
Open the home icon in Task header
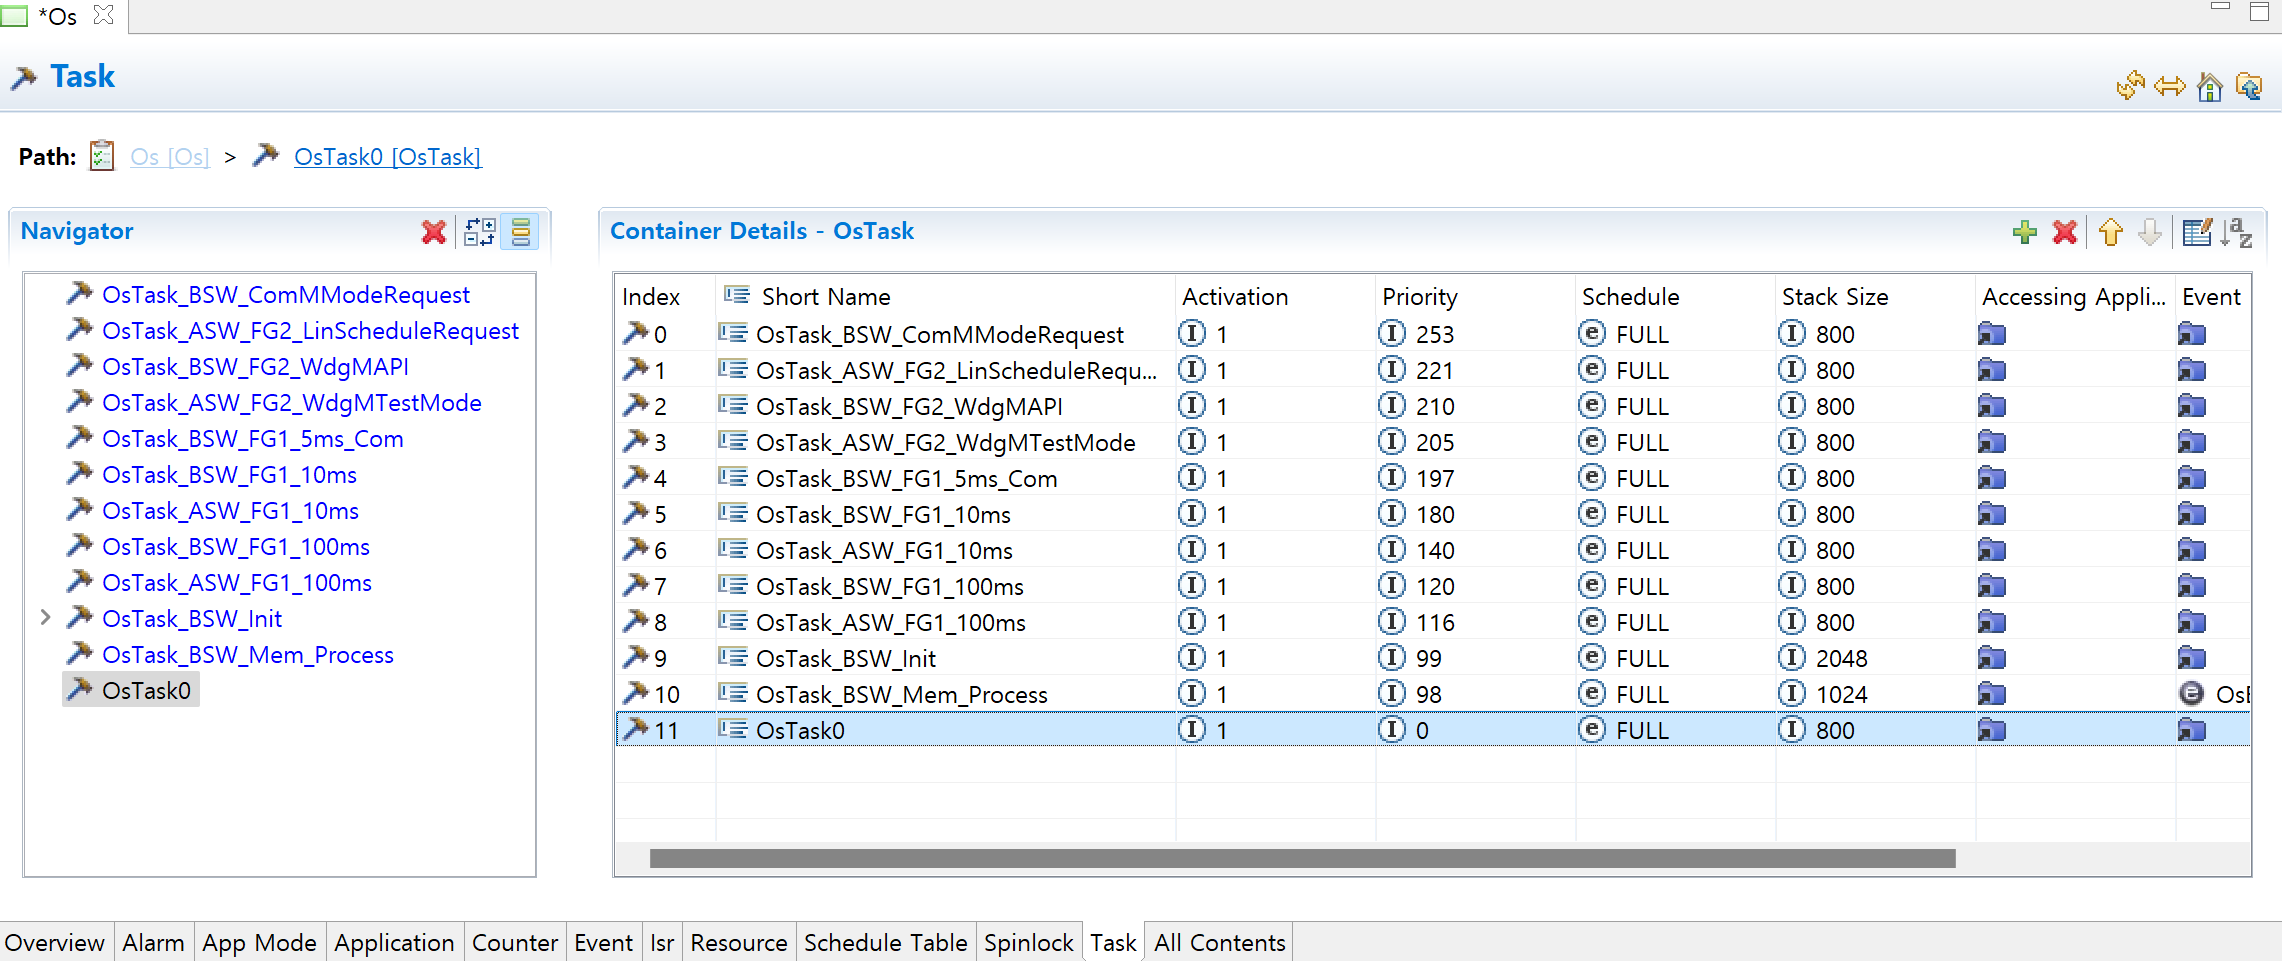point(2210,87)
